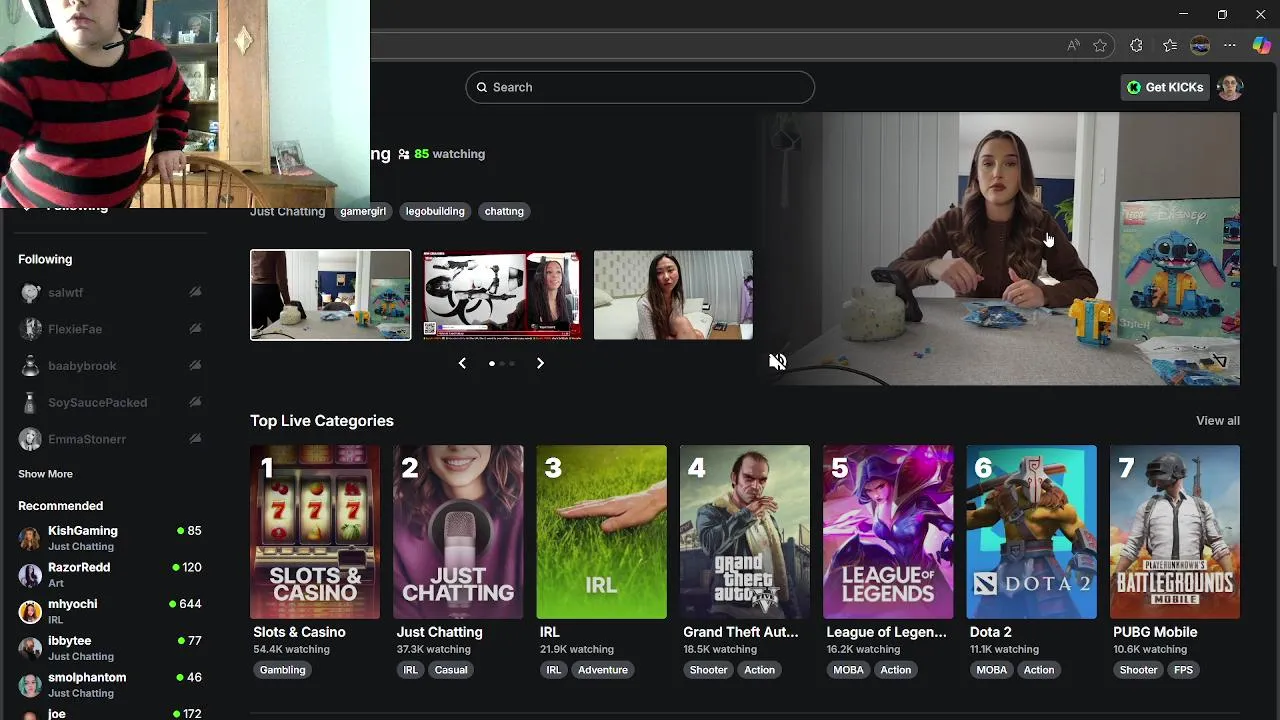Screen dimensions: 1280x720
Task: Open the user profile avatar menu
Action: coord(1230,87)
